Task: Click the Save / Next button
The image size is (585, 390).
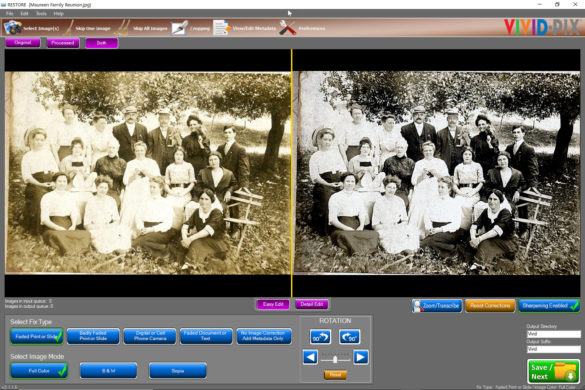Action: [x=553, y=371]
